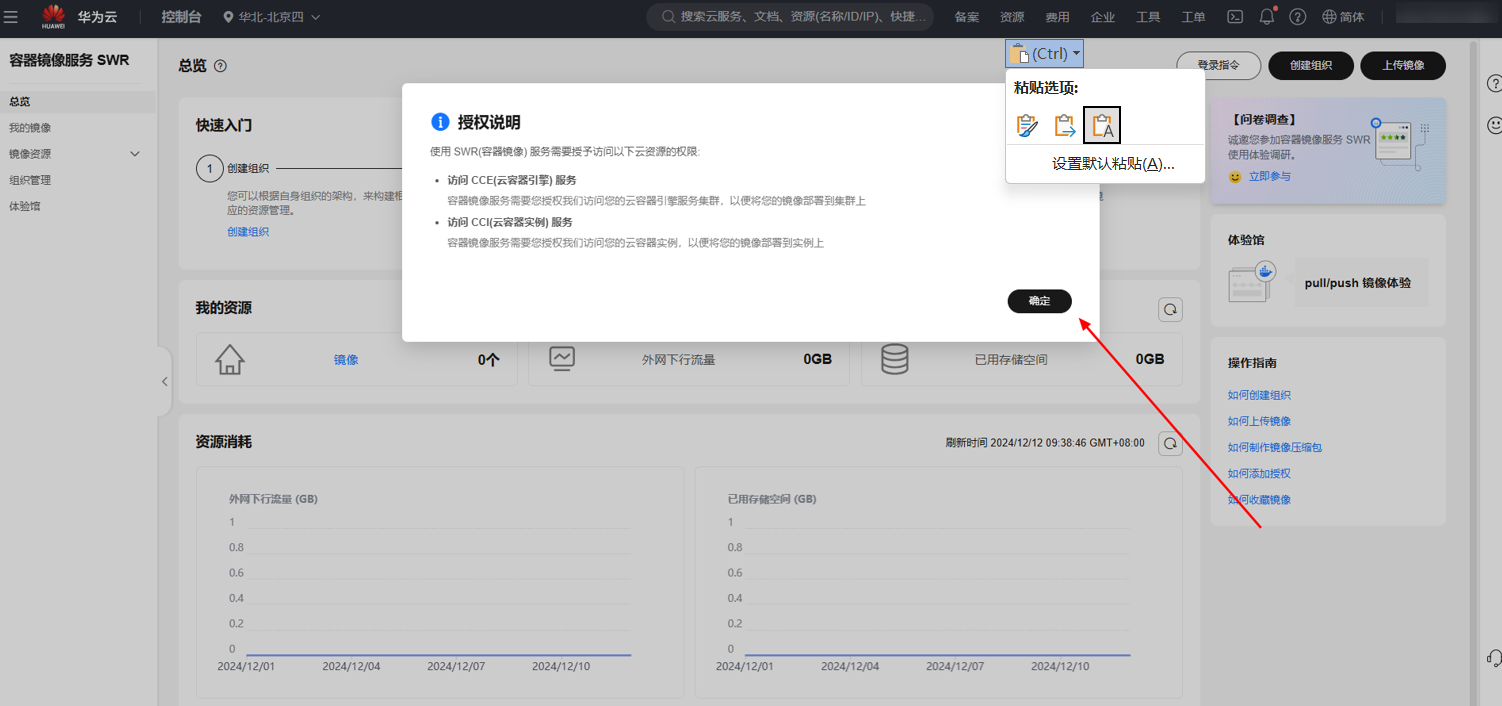Collapse the left sidebar panel

coord(165,381)
